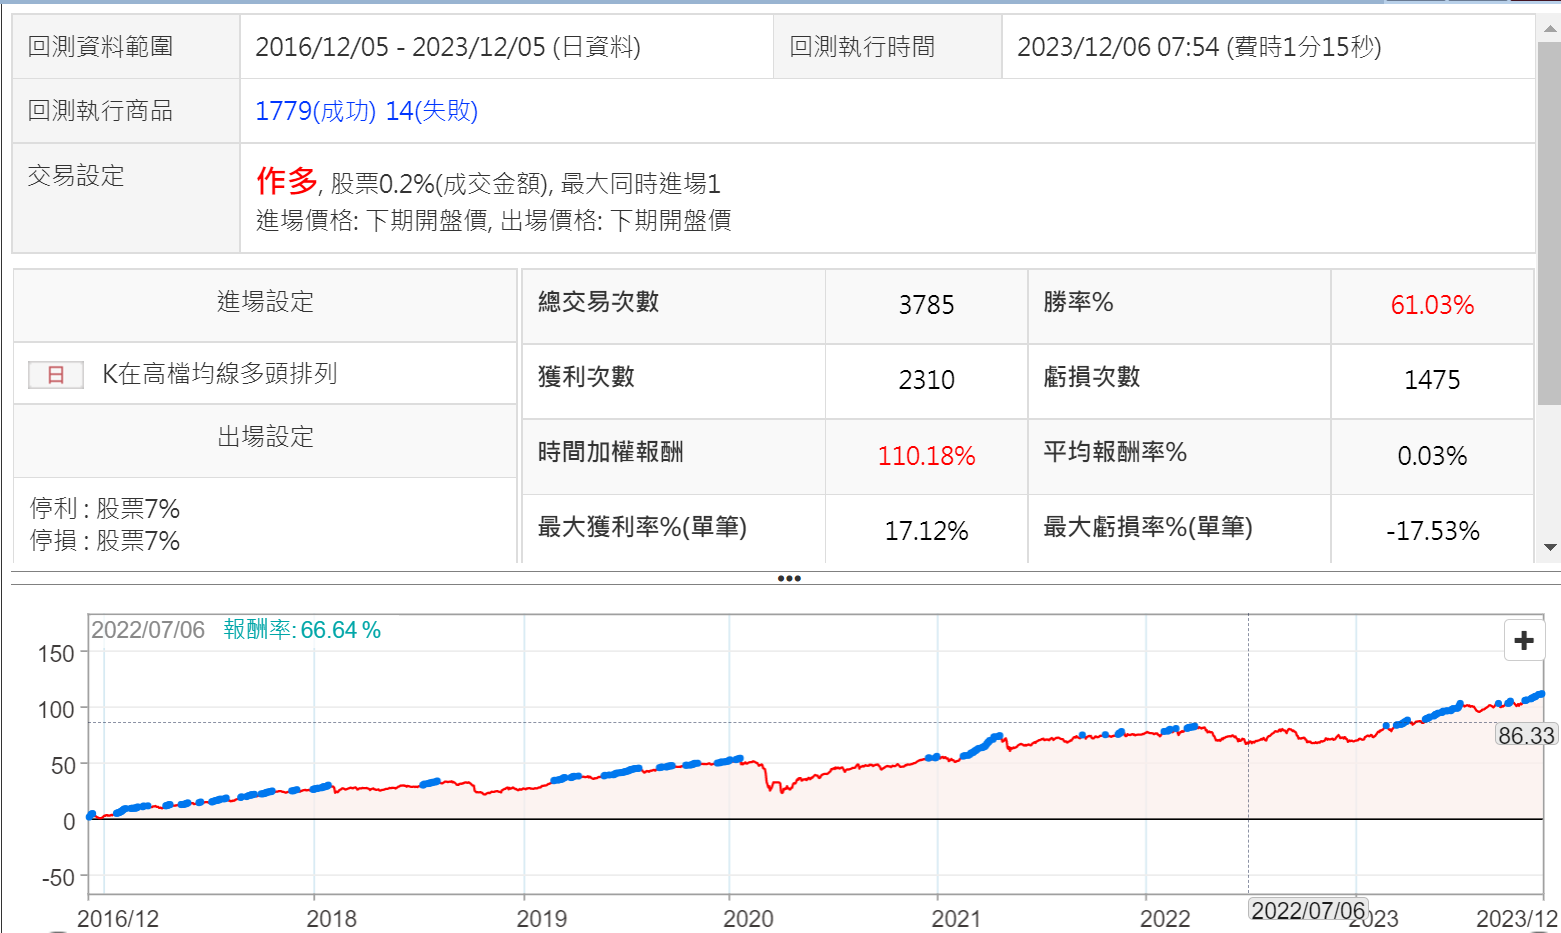Click the red 61.03% win rate value
Viewport: 1561px width, 933px height.
pos(1432,305)
